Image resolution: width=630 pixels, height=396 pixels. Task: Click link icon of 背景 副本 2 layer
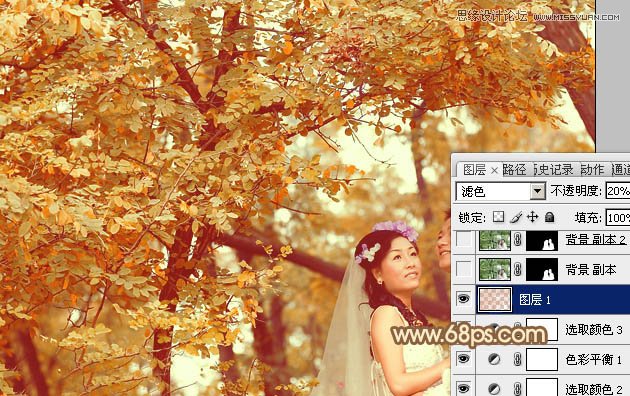[x=518, y=240]
